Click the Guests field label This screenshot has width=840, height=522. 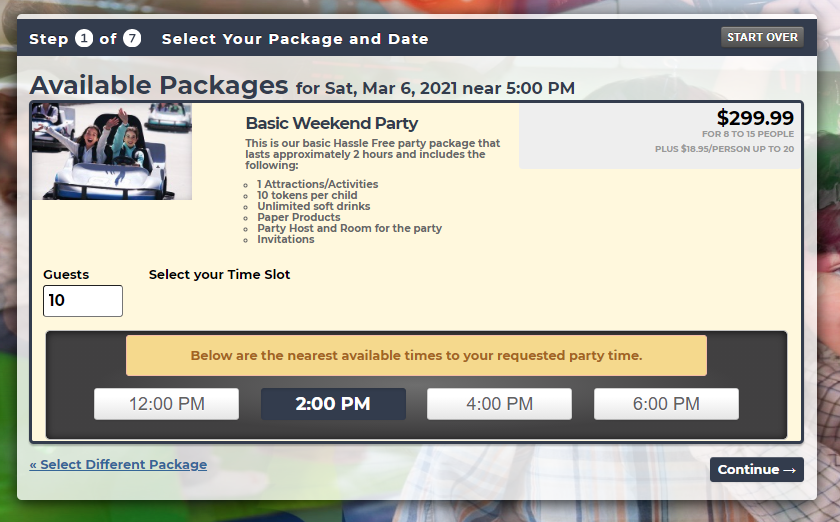[66, 274]
